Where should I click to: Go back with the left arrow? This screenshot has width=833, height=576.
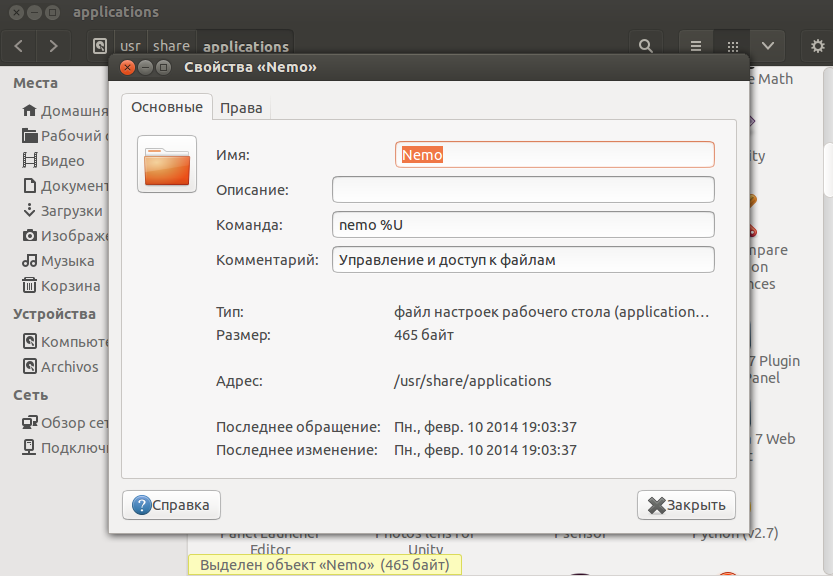pos(19,46)
